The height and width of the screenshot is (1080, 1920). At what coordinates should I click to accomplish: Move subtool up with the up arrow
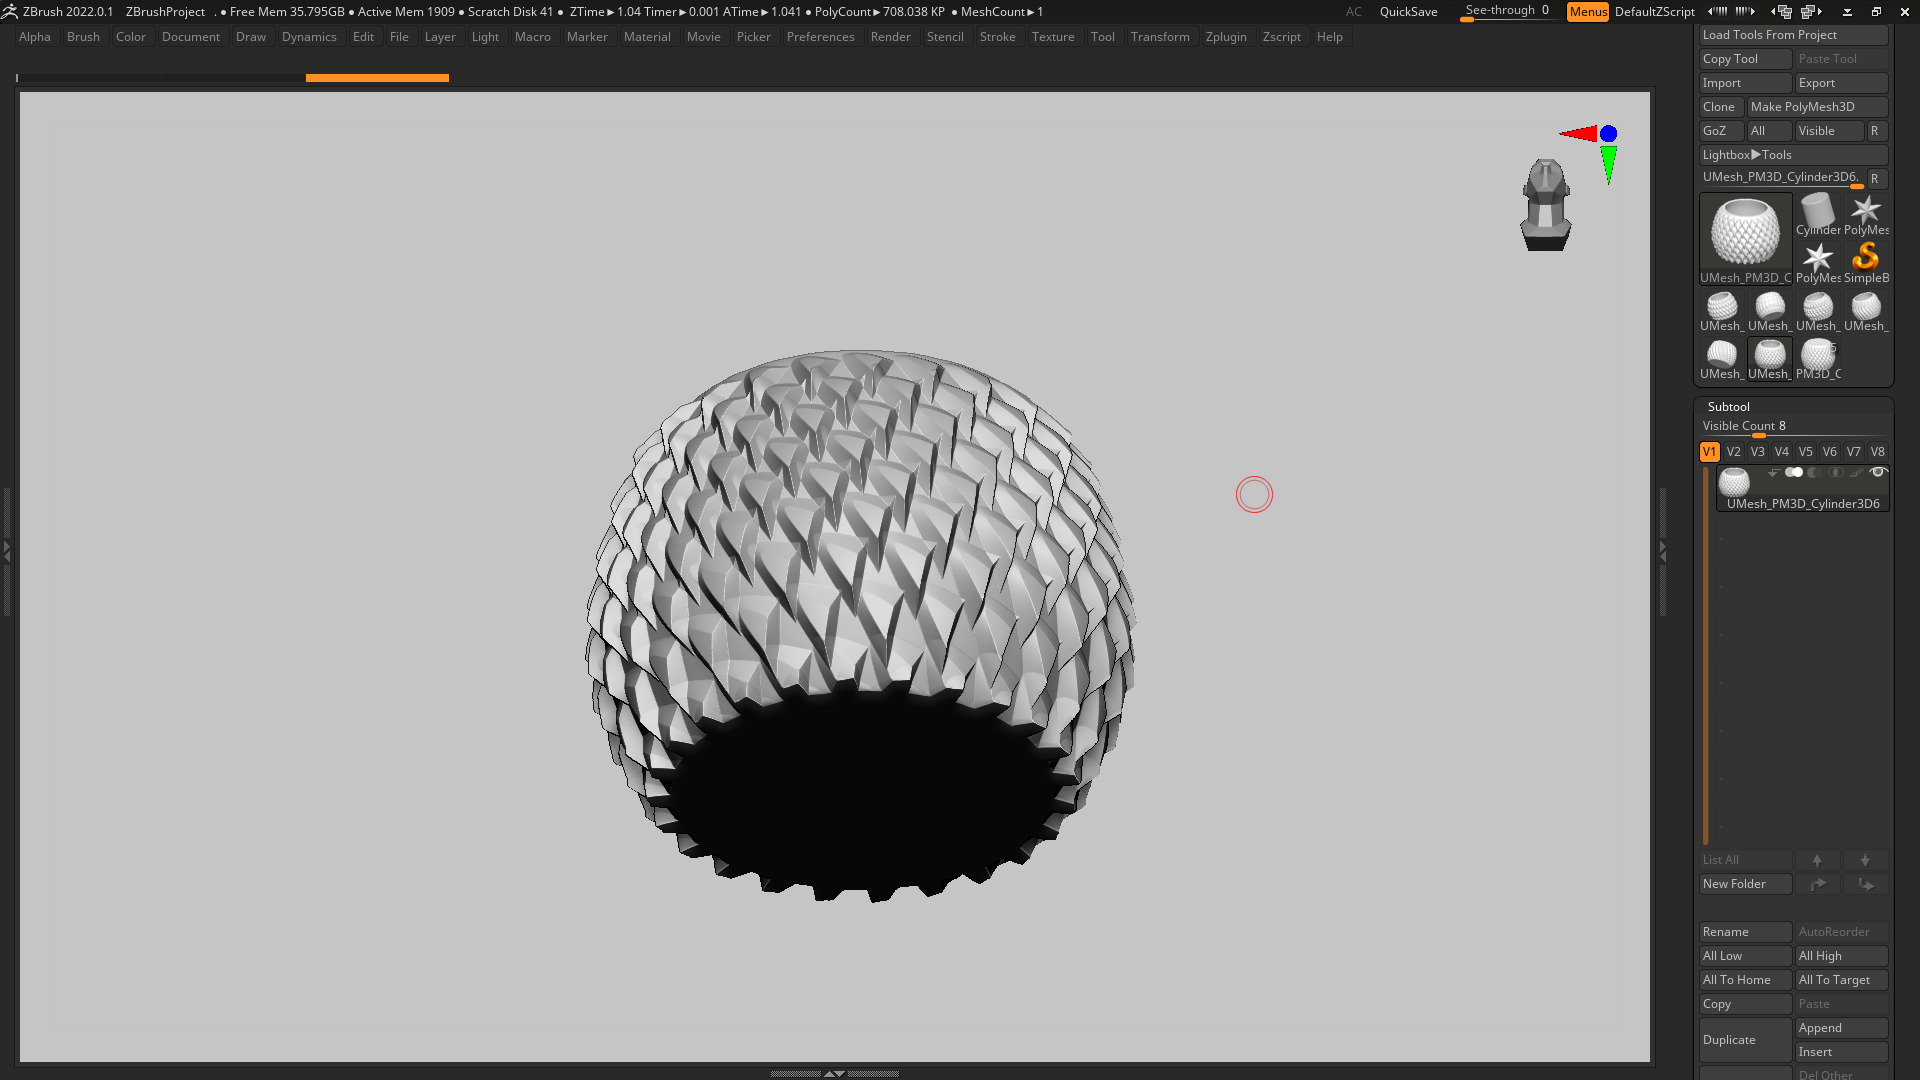1817,860
